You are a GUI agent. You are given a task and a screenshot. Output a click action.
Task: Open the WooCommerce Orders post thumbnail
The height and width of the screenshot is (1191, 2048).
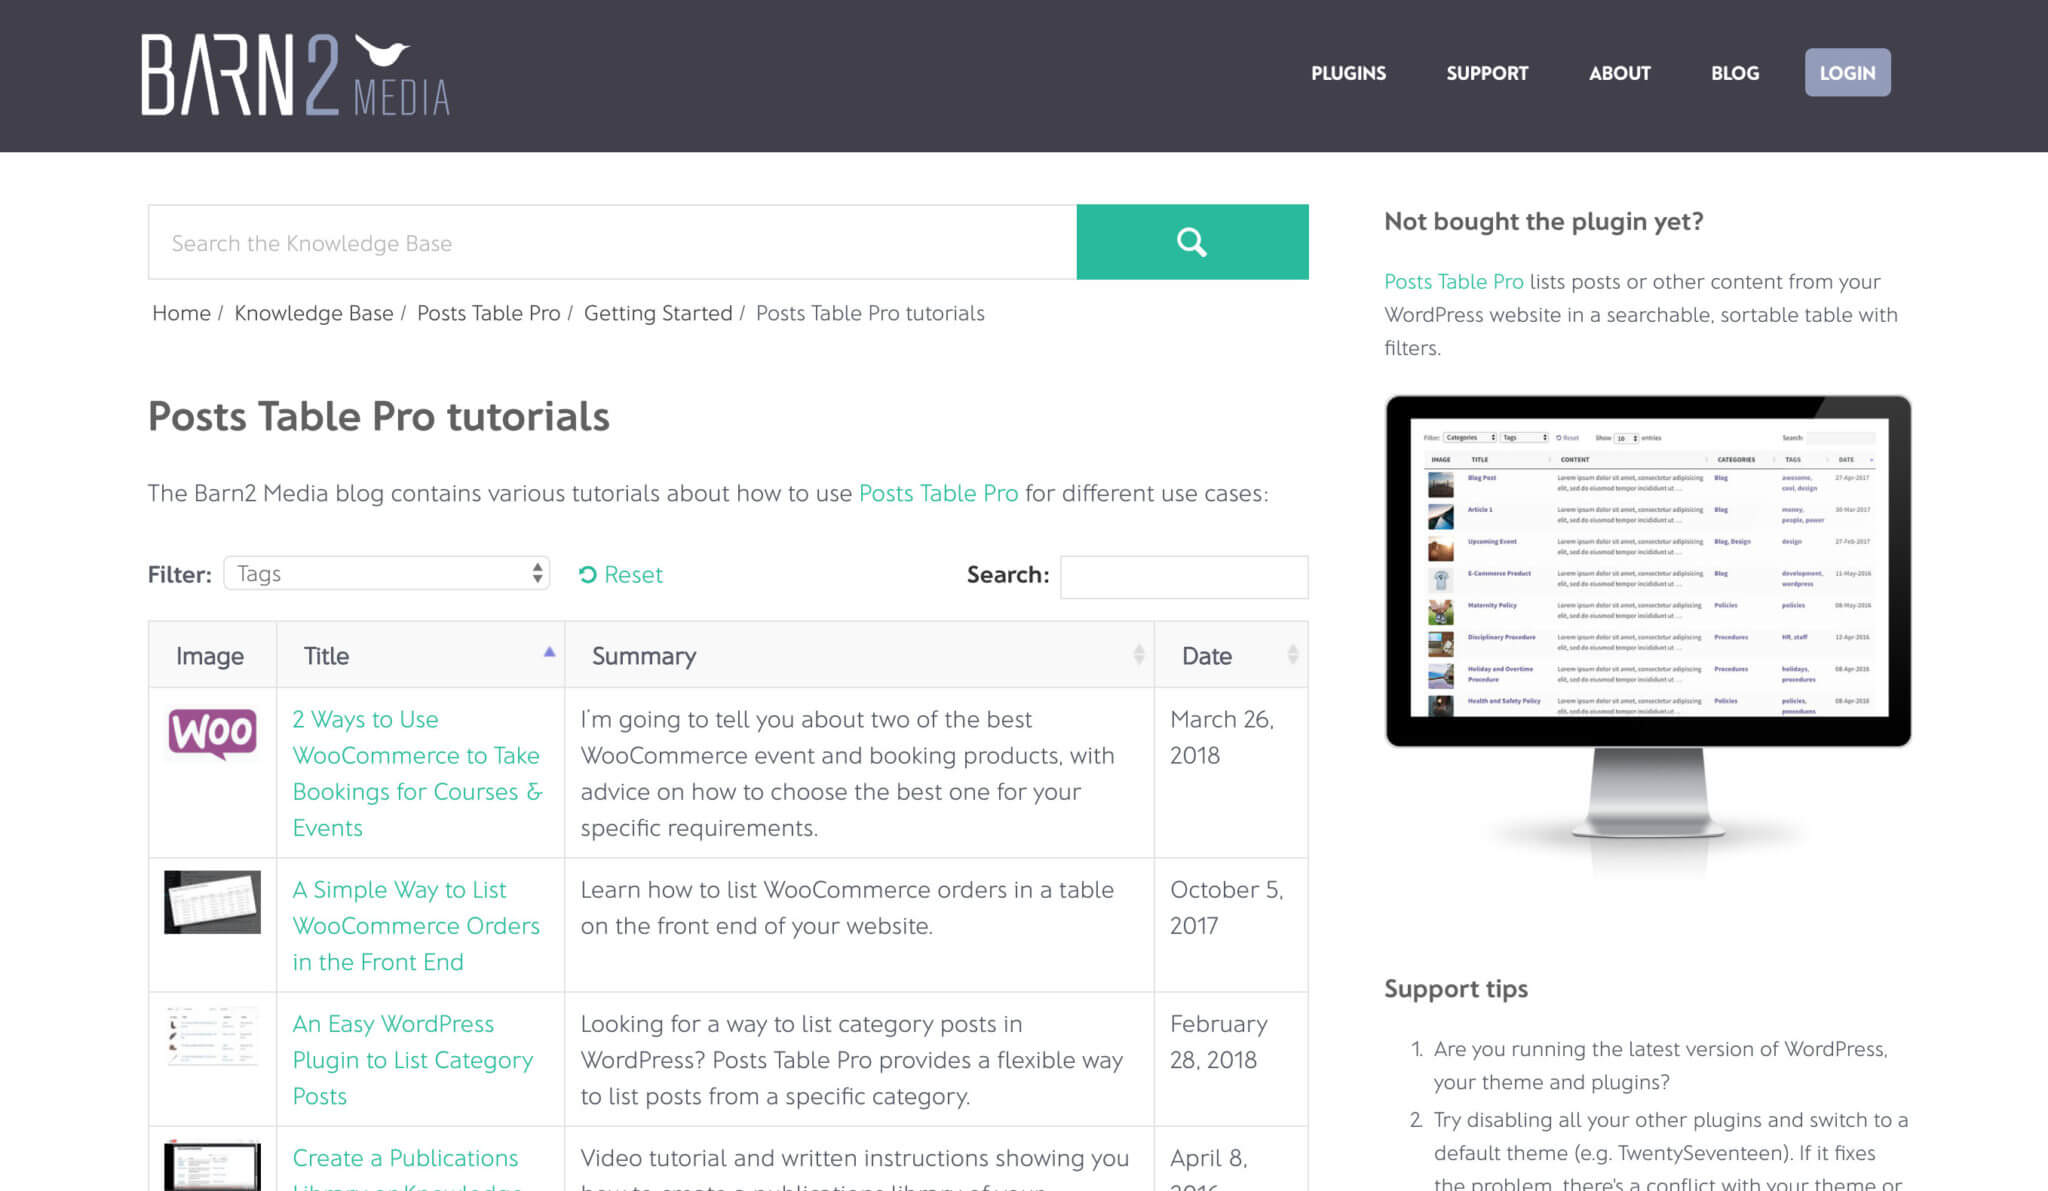[212, 901]
